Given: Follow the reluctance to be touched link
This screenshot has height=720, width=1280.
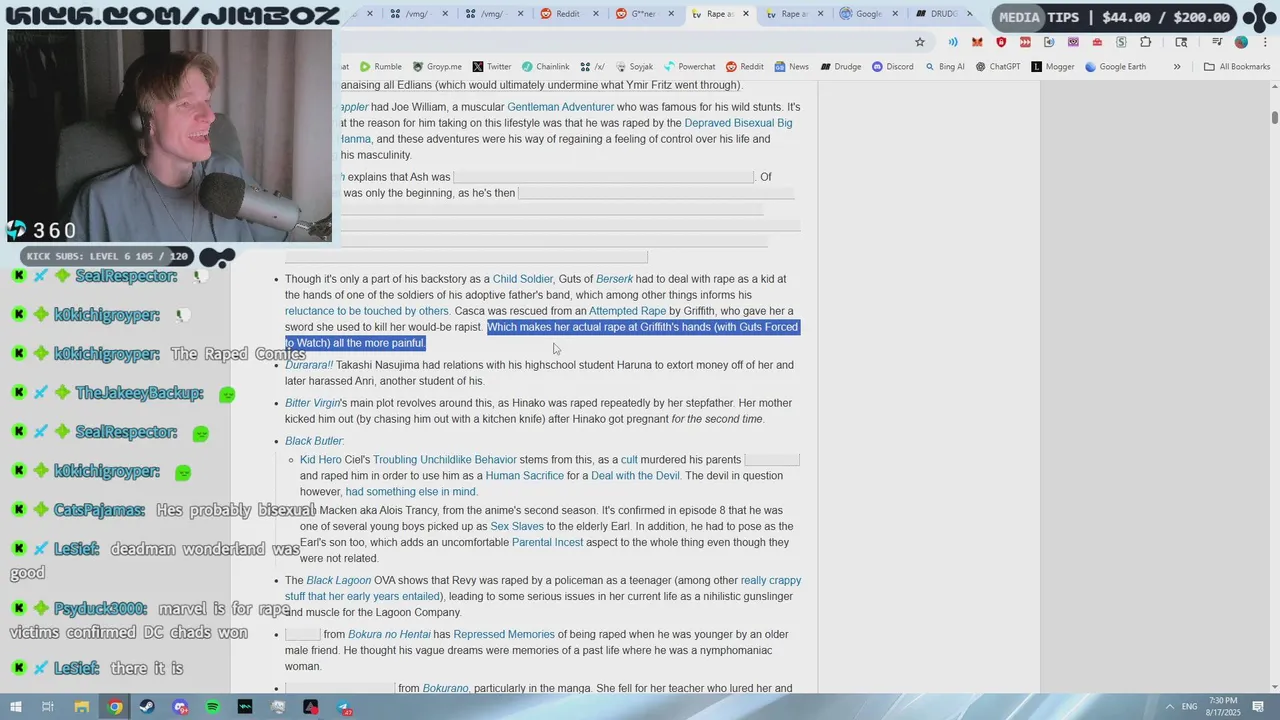Looking at the screenshot, I should pos(366,311).
